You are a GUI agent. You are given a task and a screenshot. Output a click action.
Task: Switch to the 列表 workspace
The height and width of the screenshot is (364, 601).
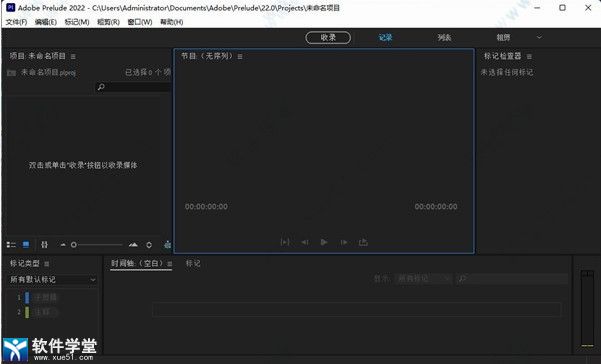coord(445,38)
